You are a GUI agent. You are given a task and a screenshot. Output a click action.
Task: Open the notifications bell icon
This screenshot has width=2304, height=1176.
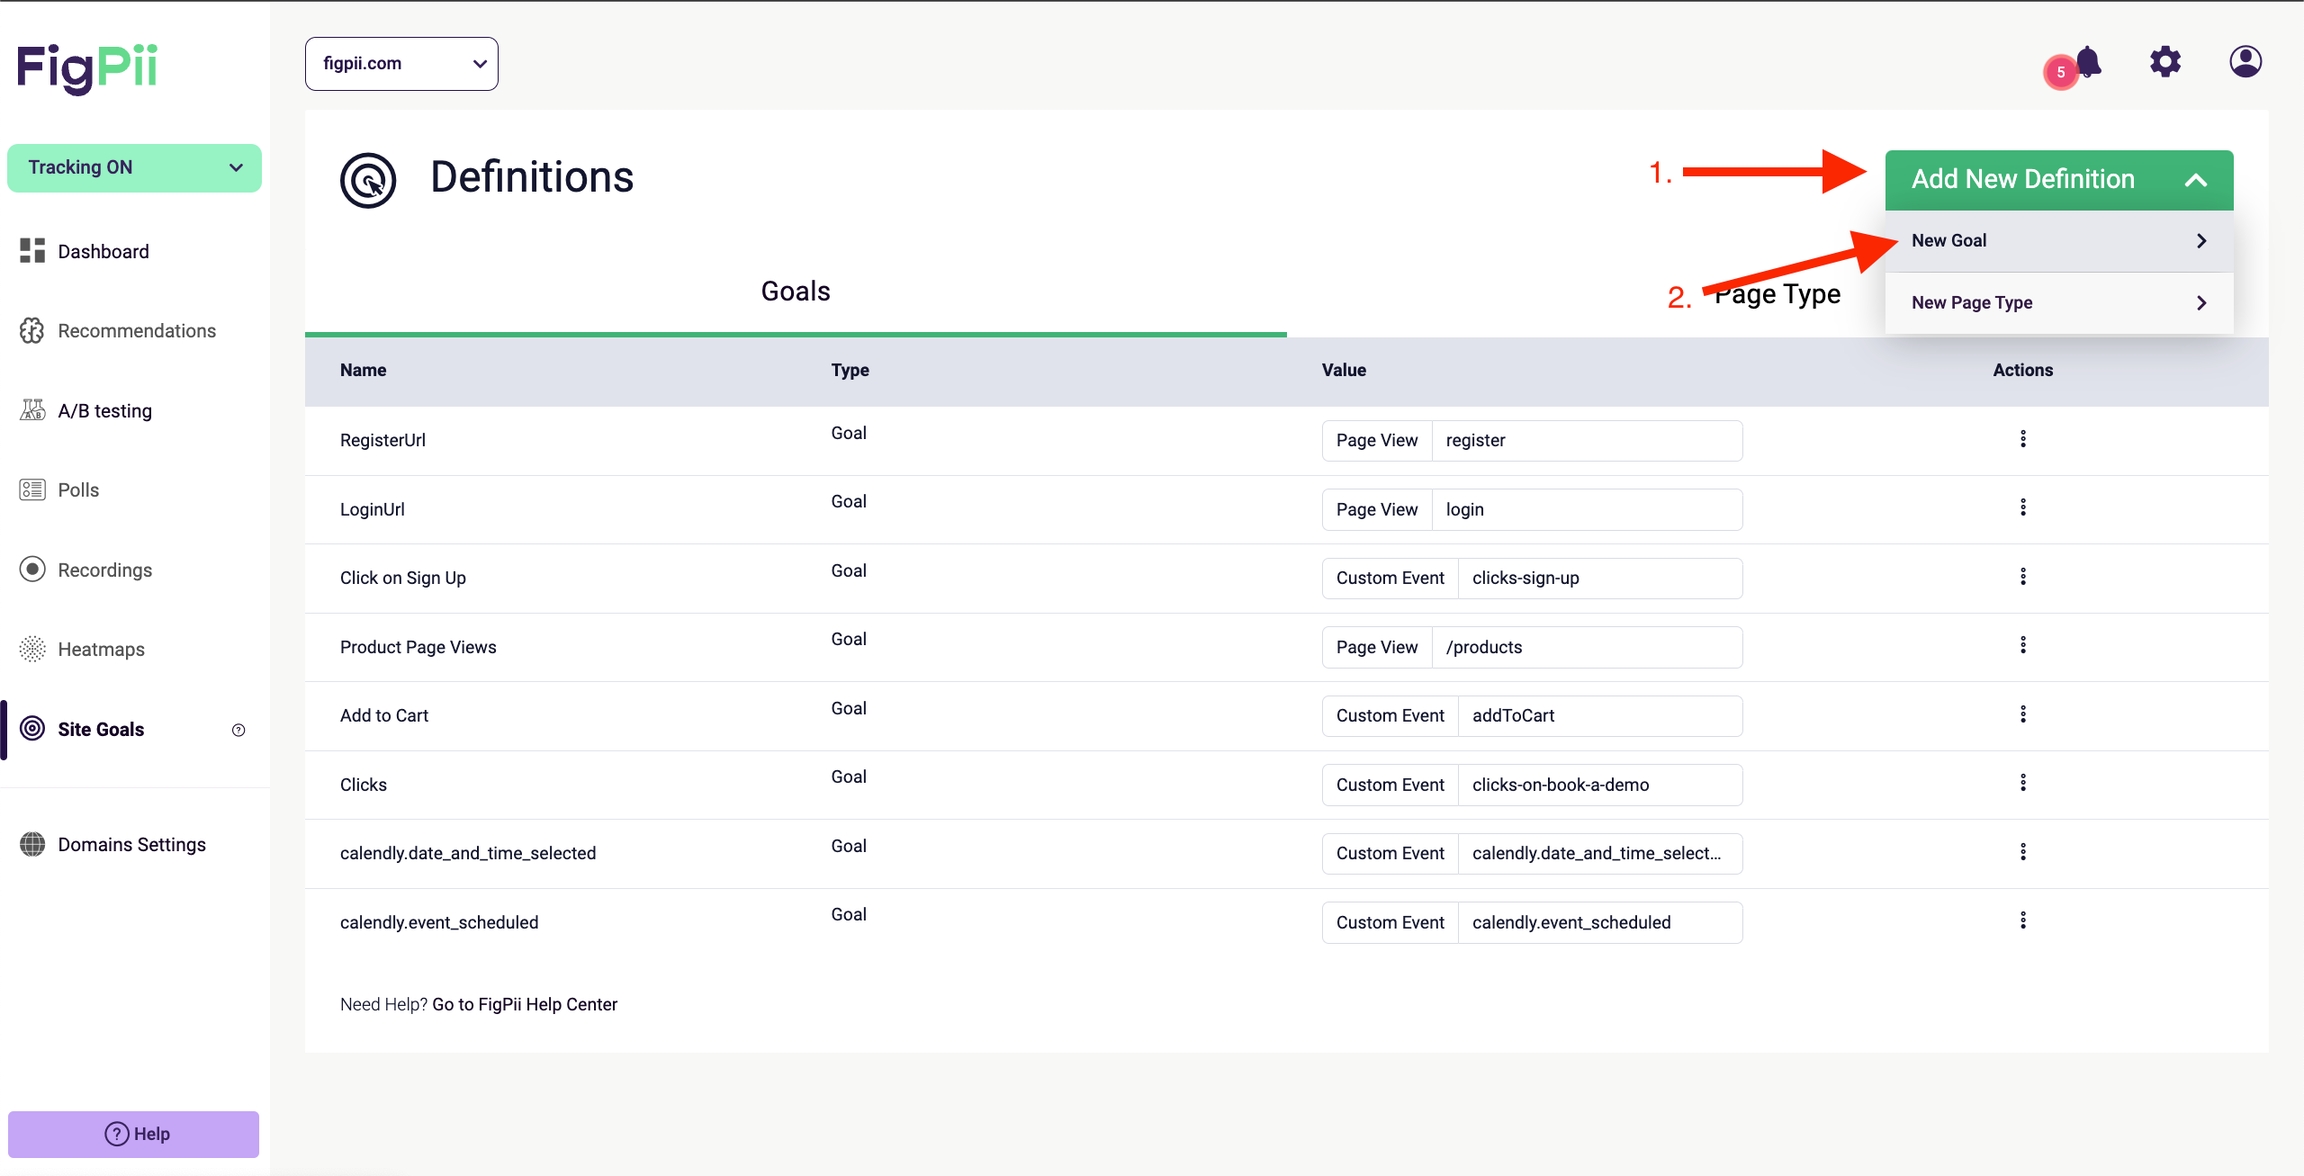point(2088,62)
